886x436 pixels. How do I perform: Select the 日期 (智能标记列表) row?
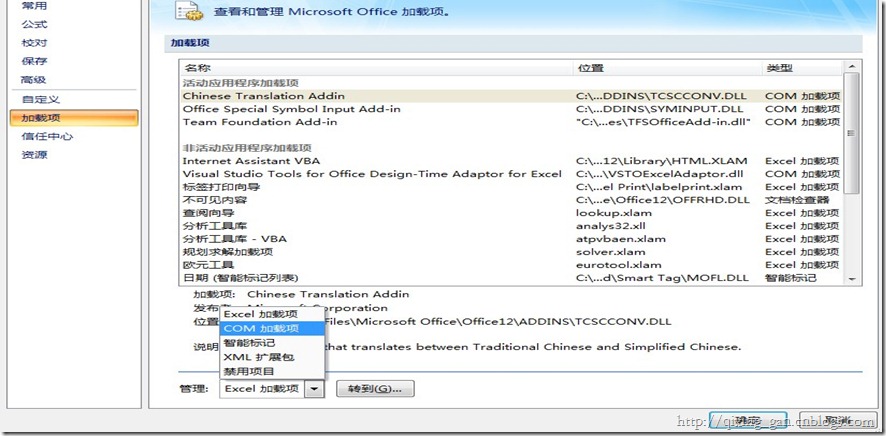pos(511,278)
